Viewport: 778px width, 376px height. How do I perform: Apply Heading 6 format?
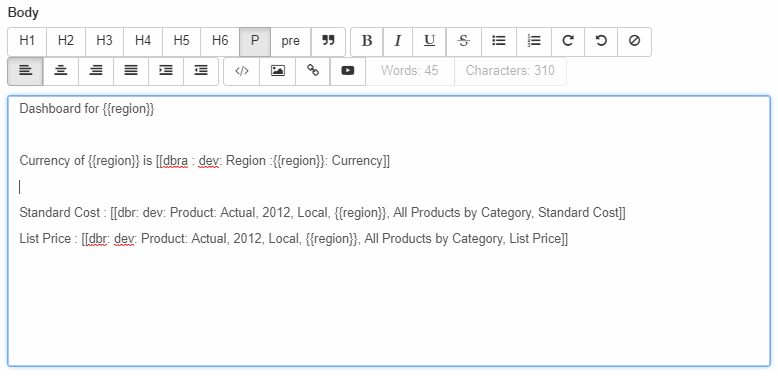click(x=220, y=42)
